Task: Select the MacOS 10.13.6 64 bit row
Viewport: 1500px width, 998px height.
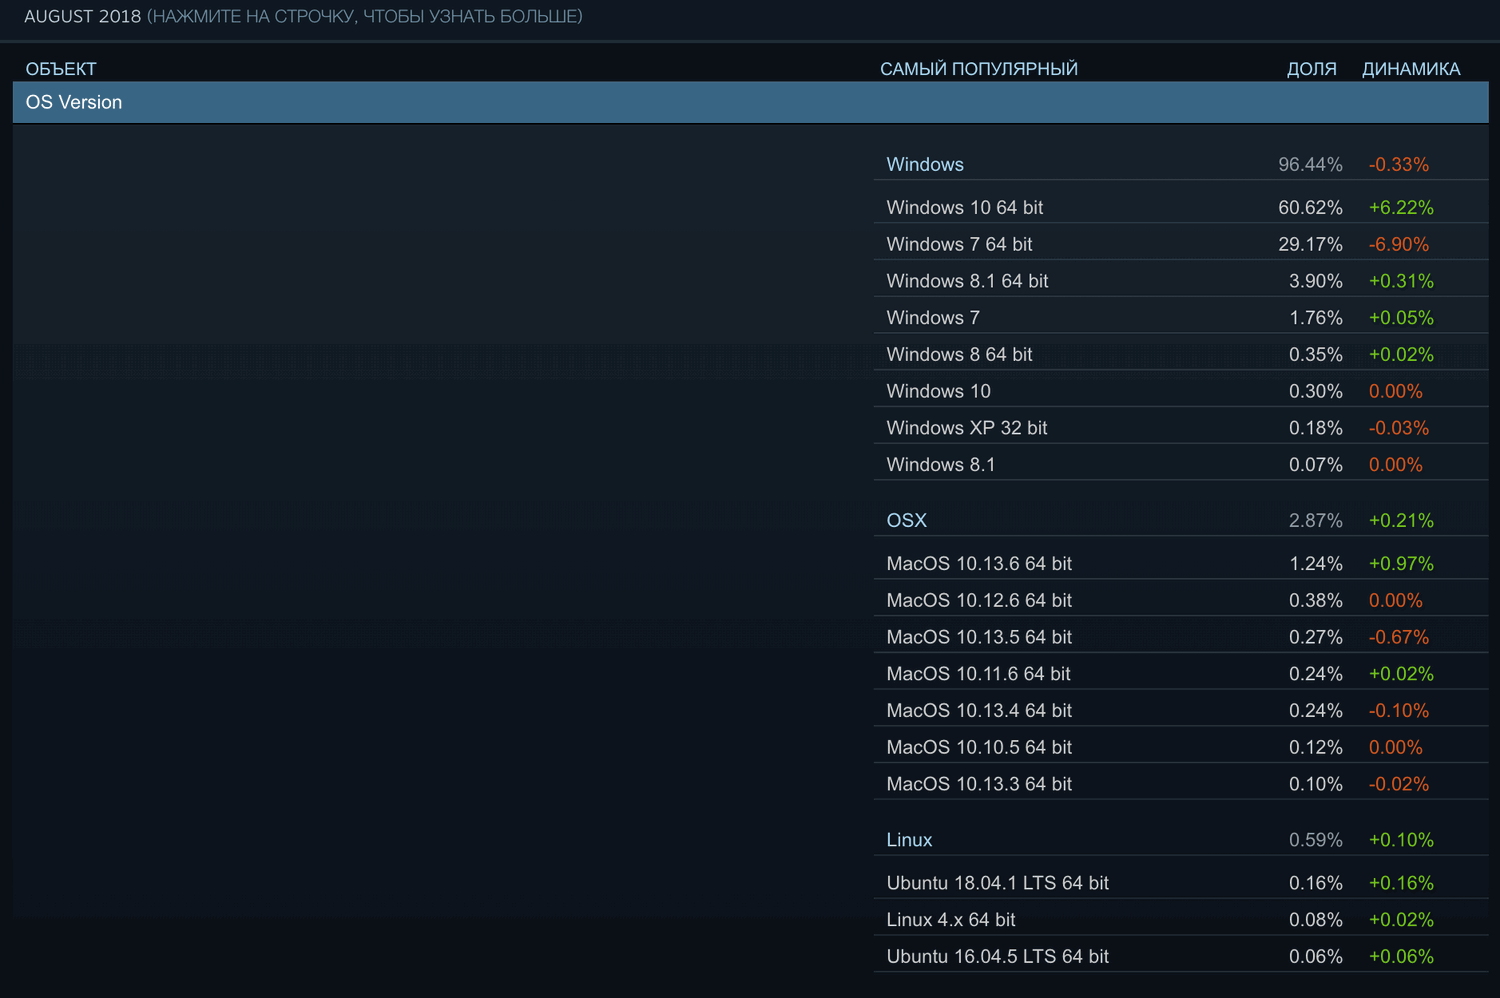Action: (x=978, y=563)
